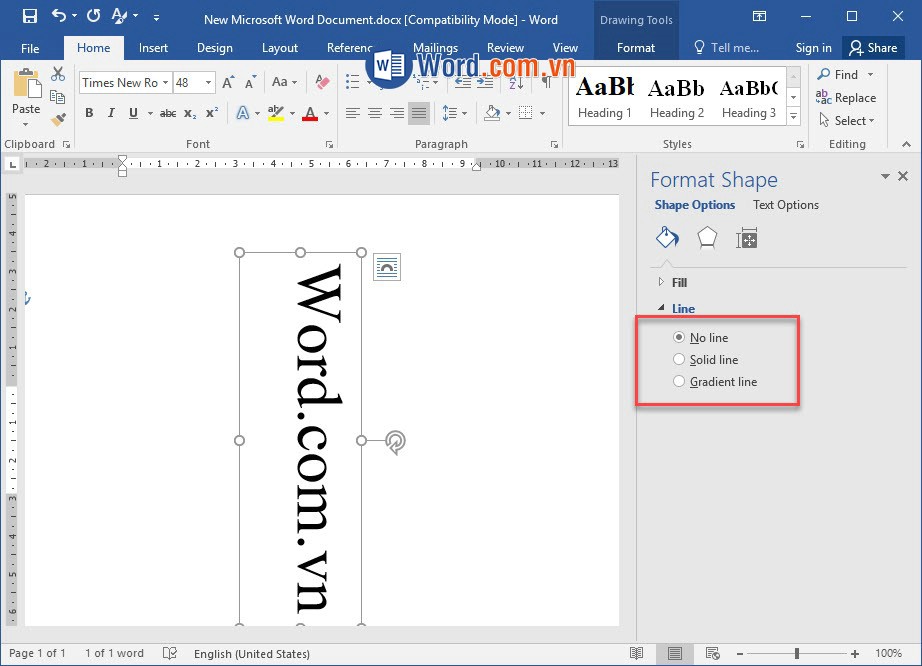
Task: Click the Copy icon in Clipboard
Action: (58, 97)
